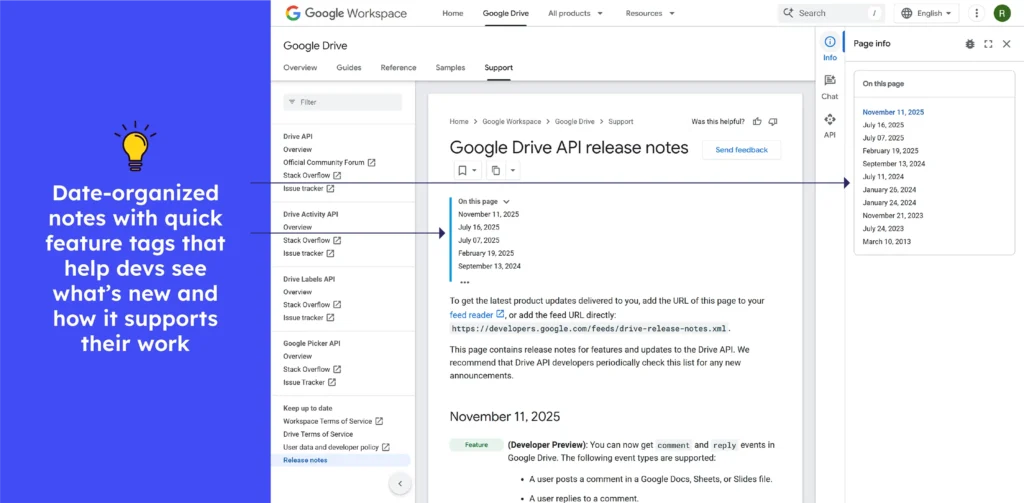Image resolution: width=1024 pixels, height=503 pixels.
Task: Click the filter icon in sidebar
Action: tap(292, 103)
